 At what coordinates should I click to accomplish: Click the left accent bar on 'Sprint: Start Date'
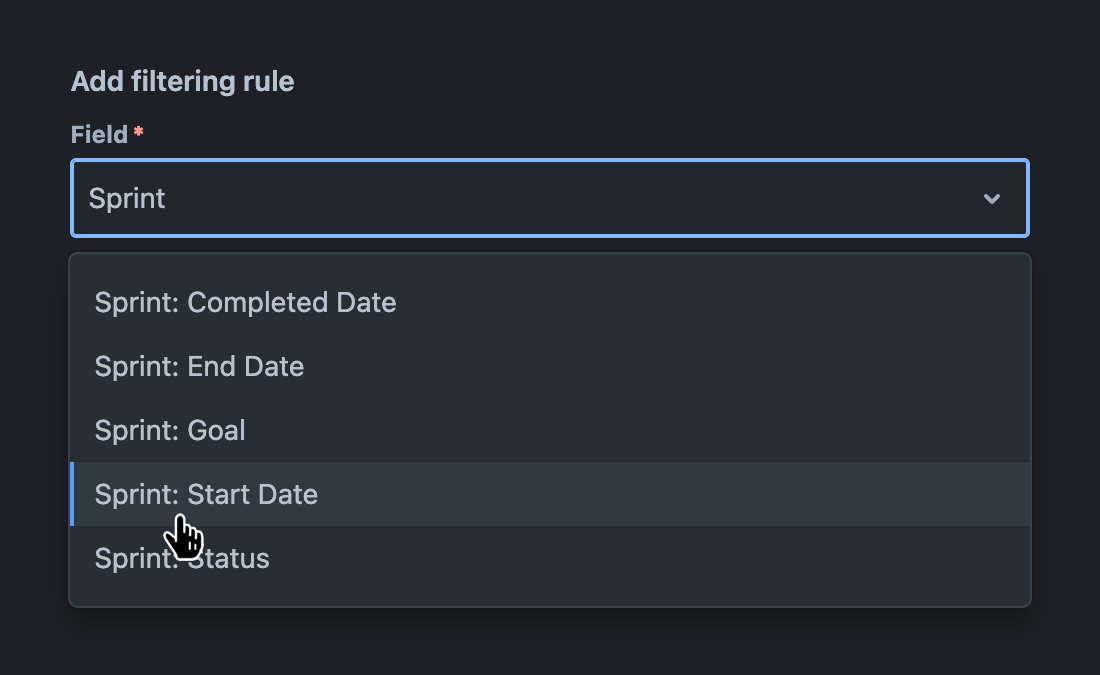tap(73, 494)
